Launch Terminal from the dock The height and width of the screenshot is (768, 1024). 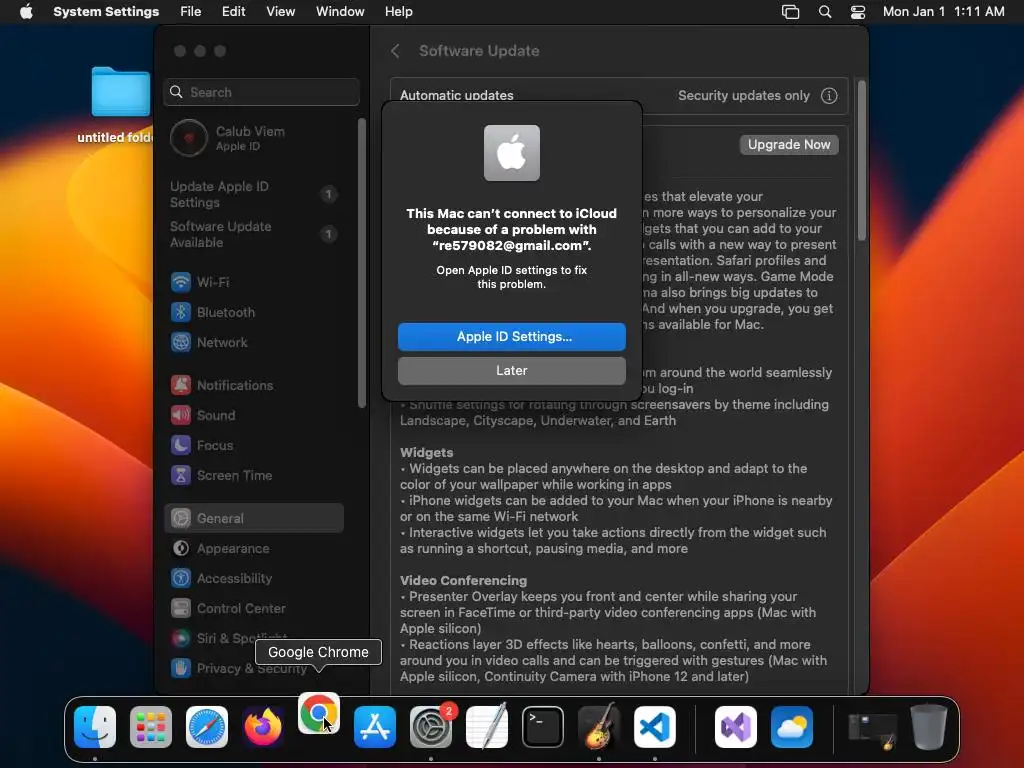tap(543, 726)
